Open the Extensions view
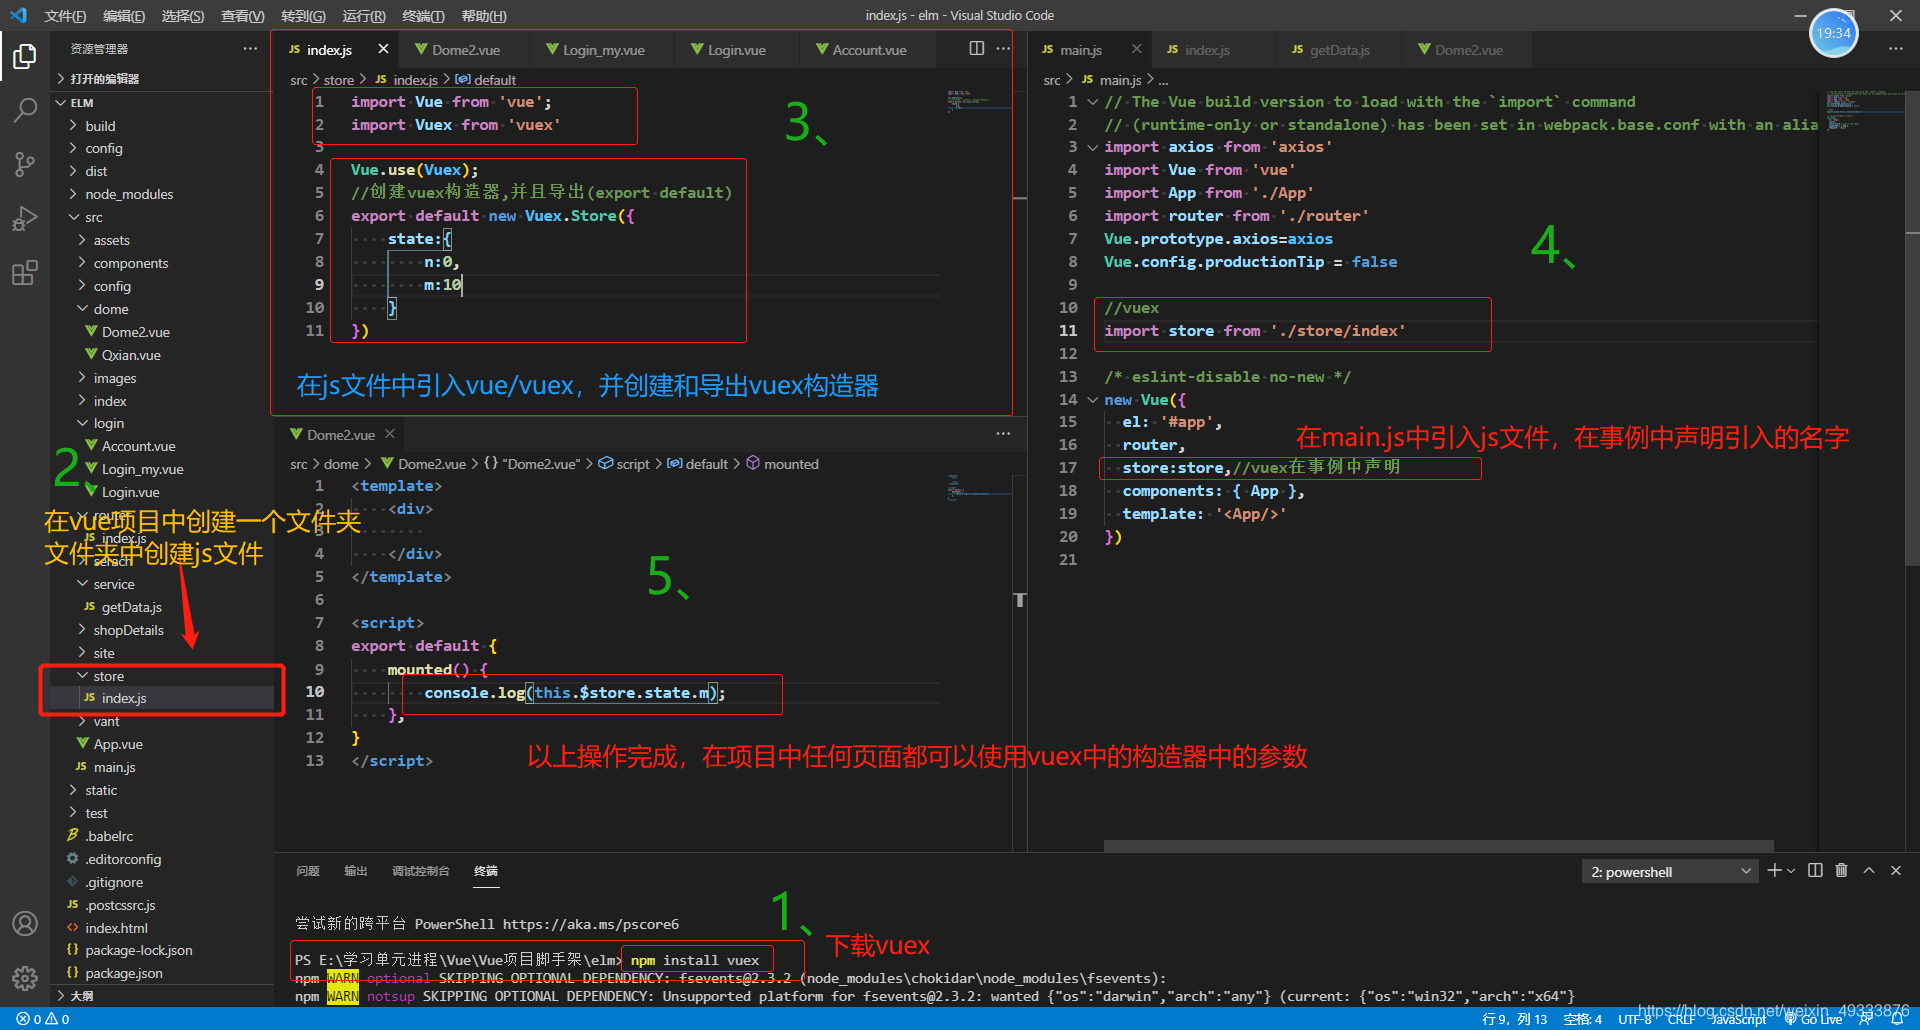This screenshot has height=1030, width=1920. pos(25,272)
